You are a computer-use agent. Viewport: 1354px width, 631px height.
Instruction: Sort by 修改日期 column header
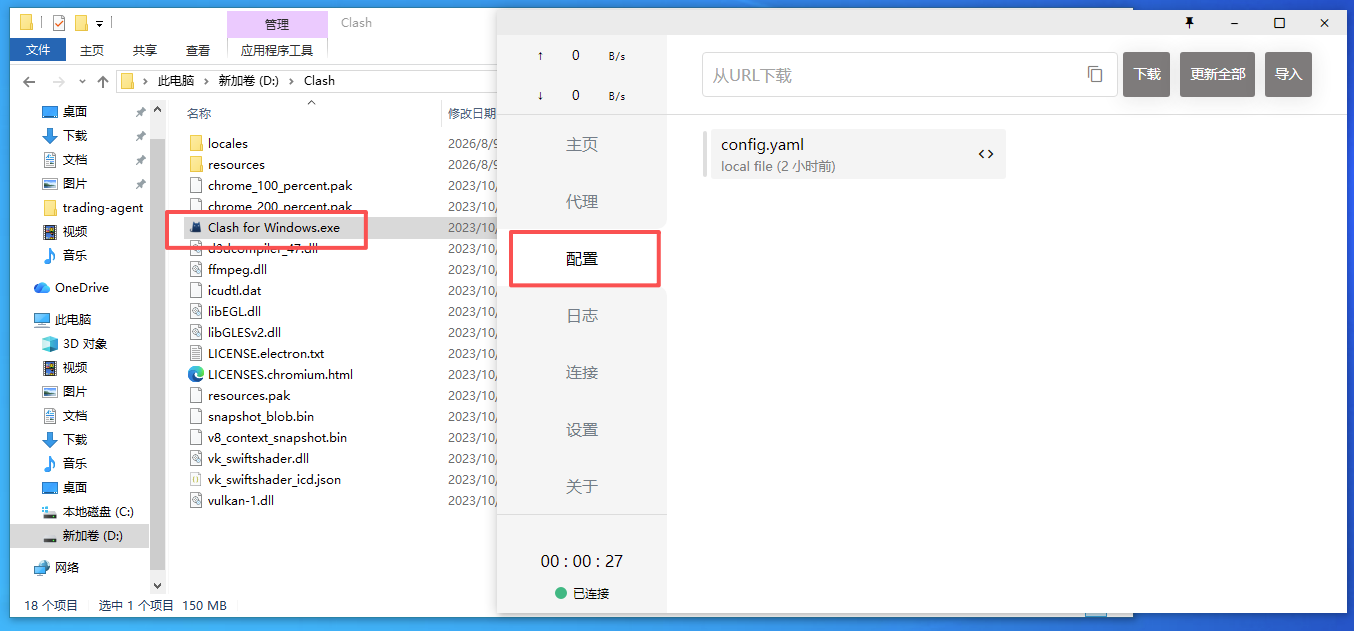(x=470, y=113)
